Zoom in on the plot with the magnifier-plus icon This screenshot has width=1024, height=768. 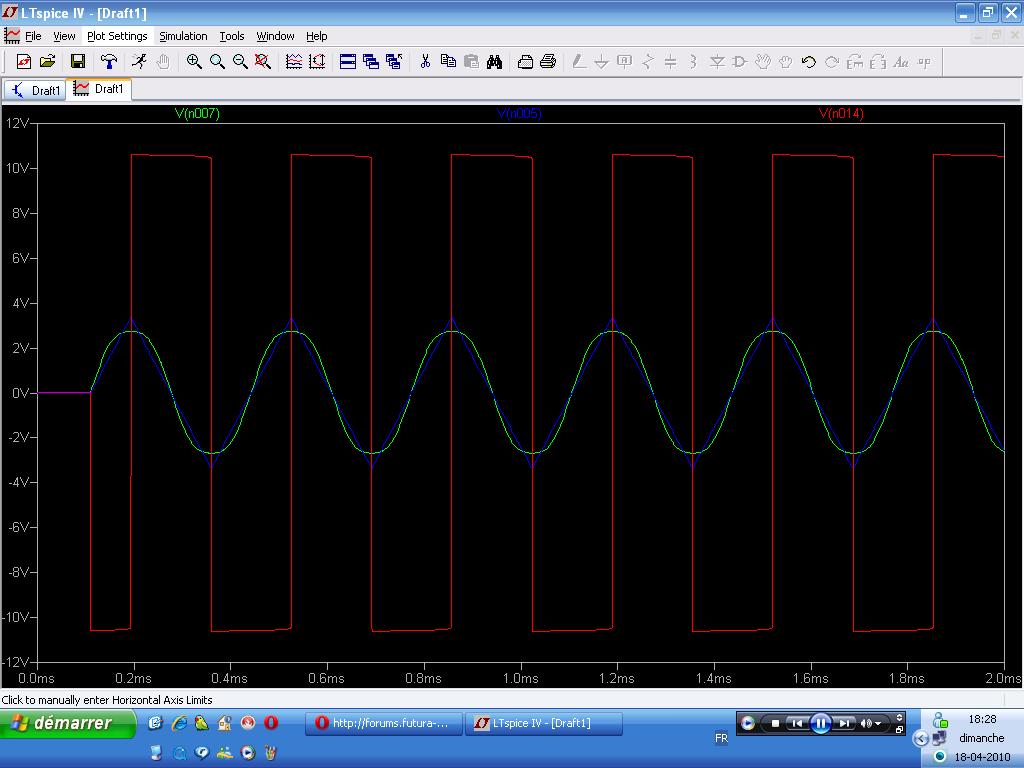tap(194, 62)
